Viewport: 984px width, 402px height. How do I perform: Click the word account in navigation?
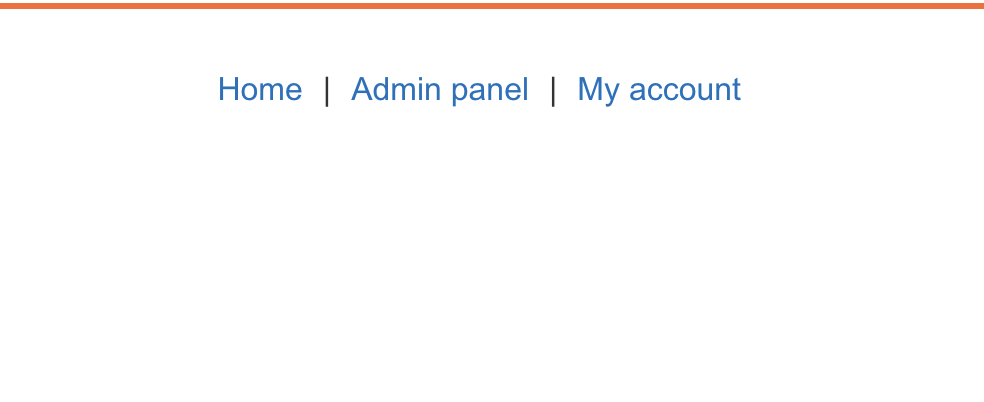point(685,90)
